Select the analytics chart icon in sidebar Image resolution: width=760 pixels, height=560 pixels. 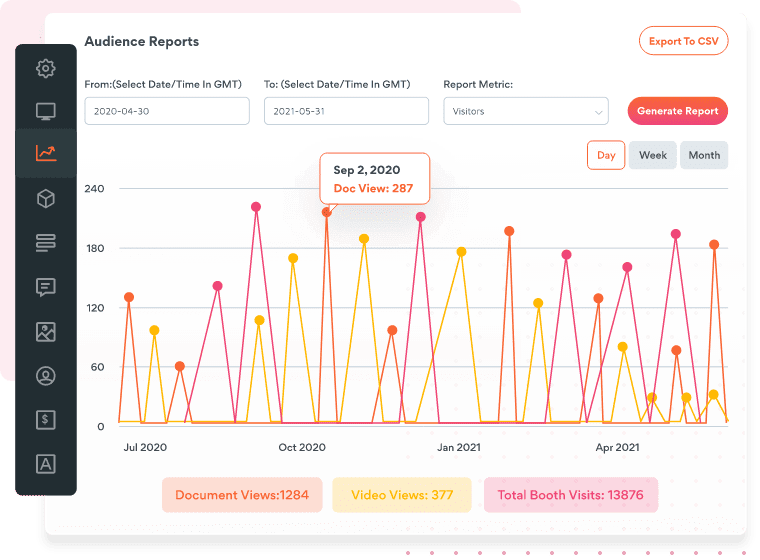pyautogui.click(x=45, y=153)
